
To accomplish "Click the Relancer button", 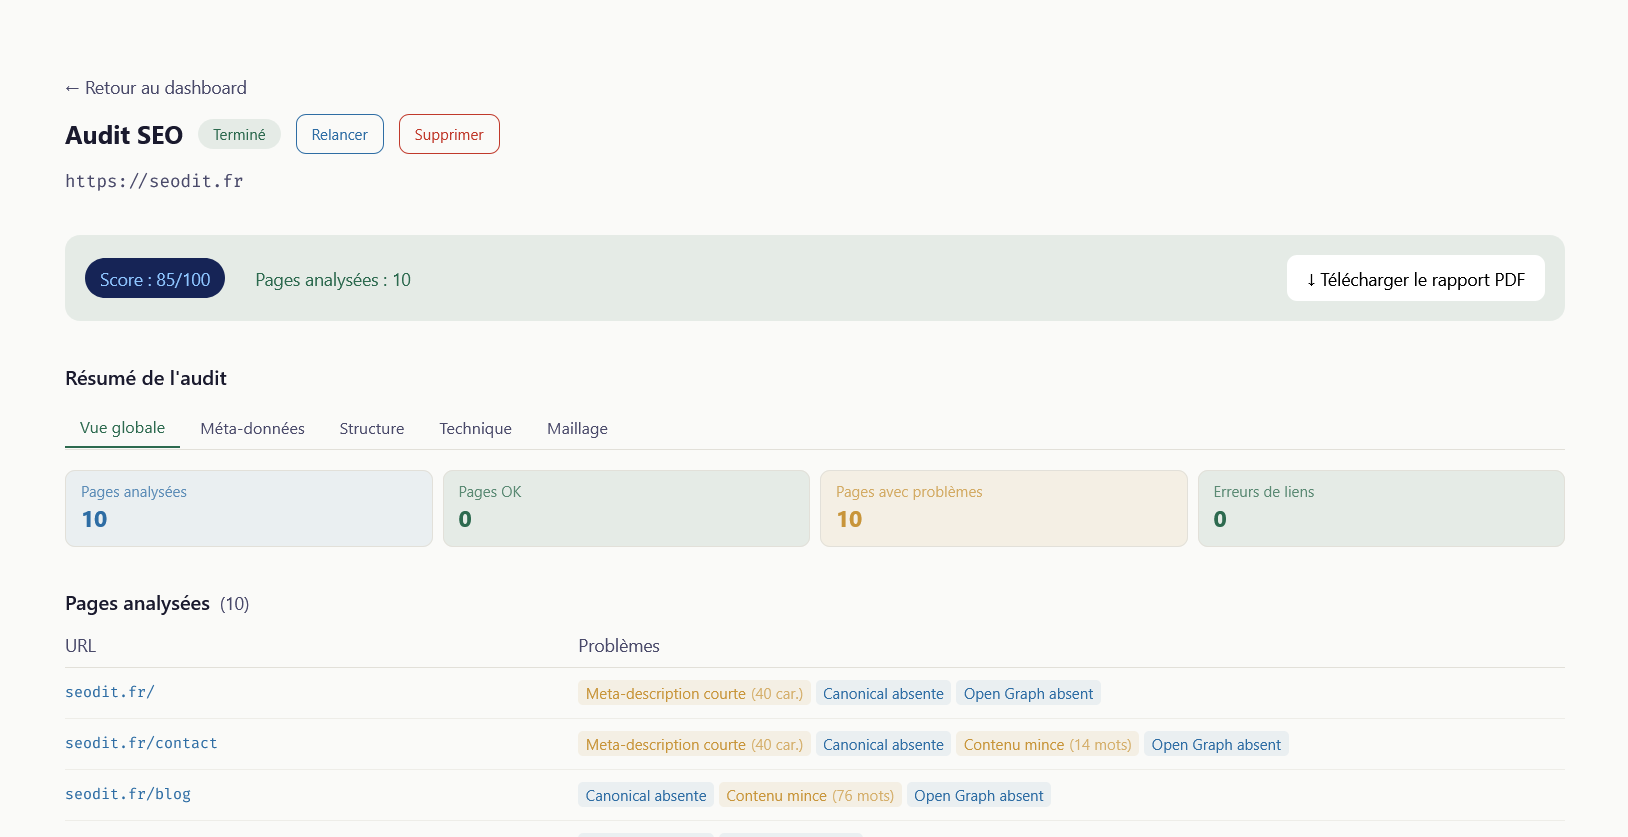I will click(339, 134).
